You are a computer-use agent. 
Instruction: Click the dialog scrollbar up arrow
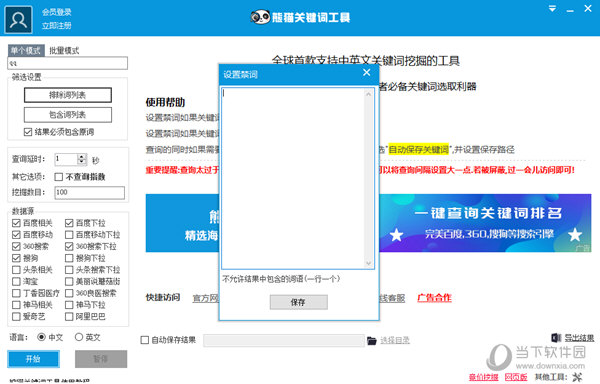pyautogui.click(x=369, y=94)
